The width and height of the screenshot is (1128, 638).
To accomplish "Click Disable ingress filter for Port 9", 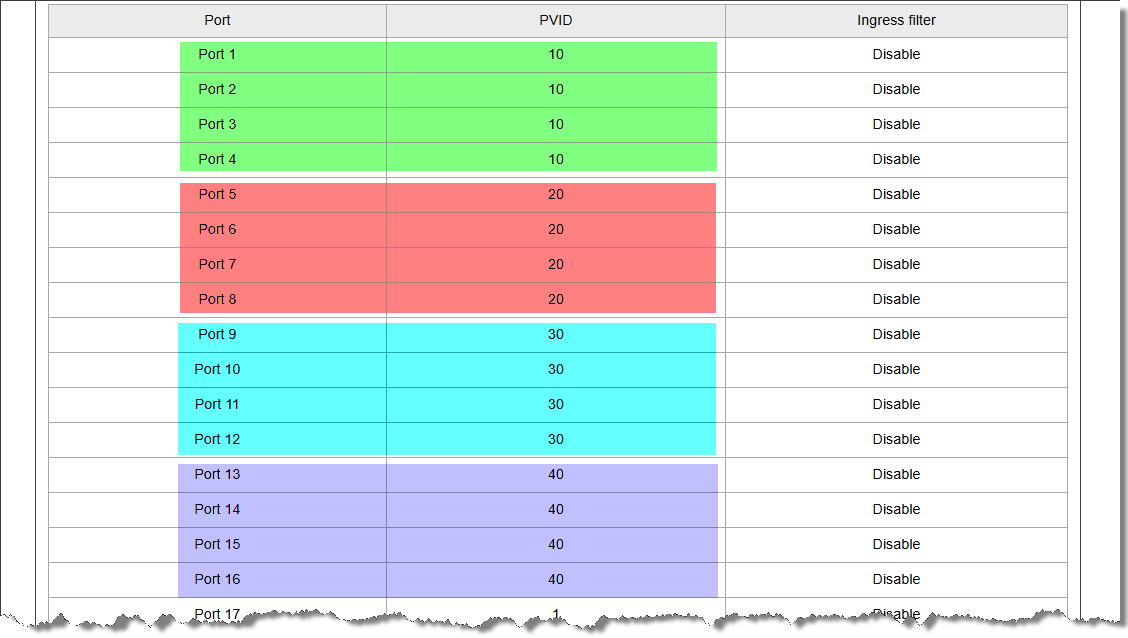I will [x=896, y=334].
